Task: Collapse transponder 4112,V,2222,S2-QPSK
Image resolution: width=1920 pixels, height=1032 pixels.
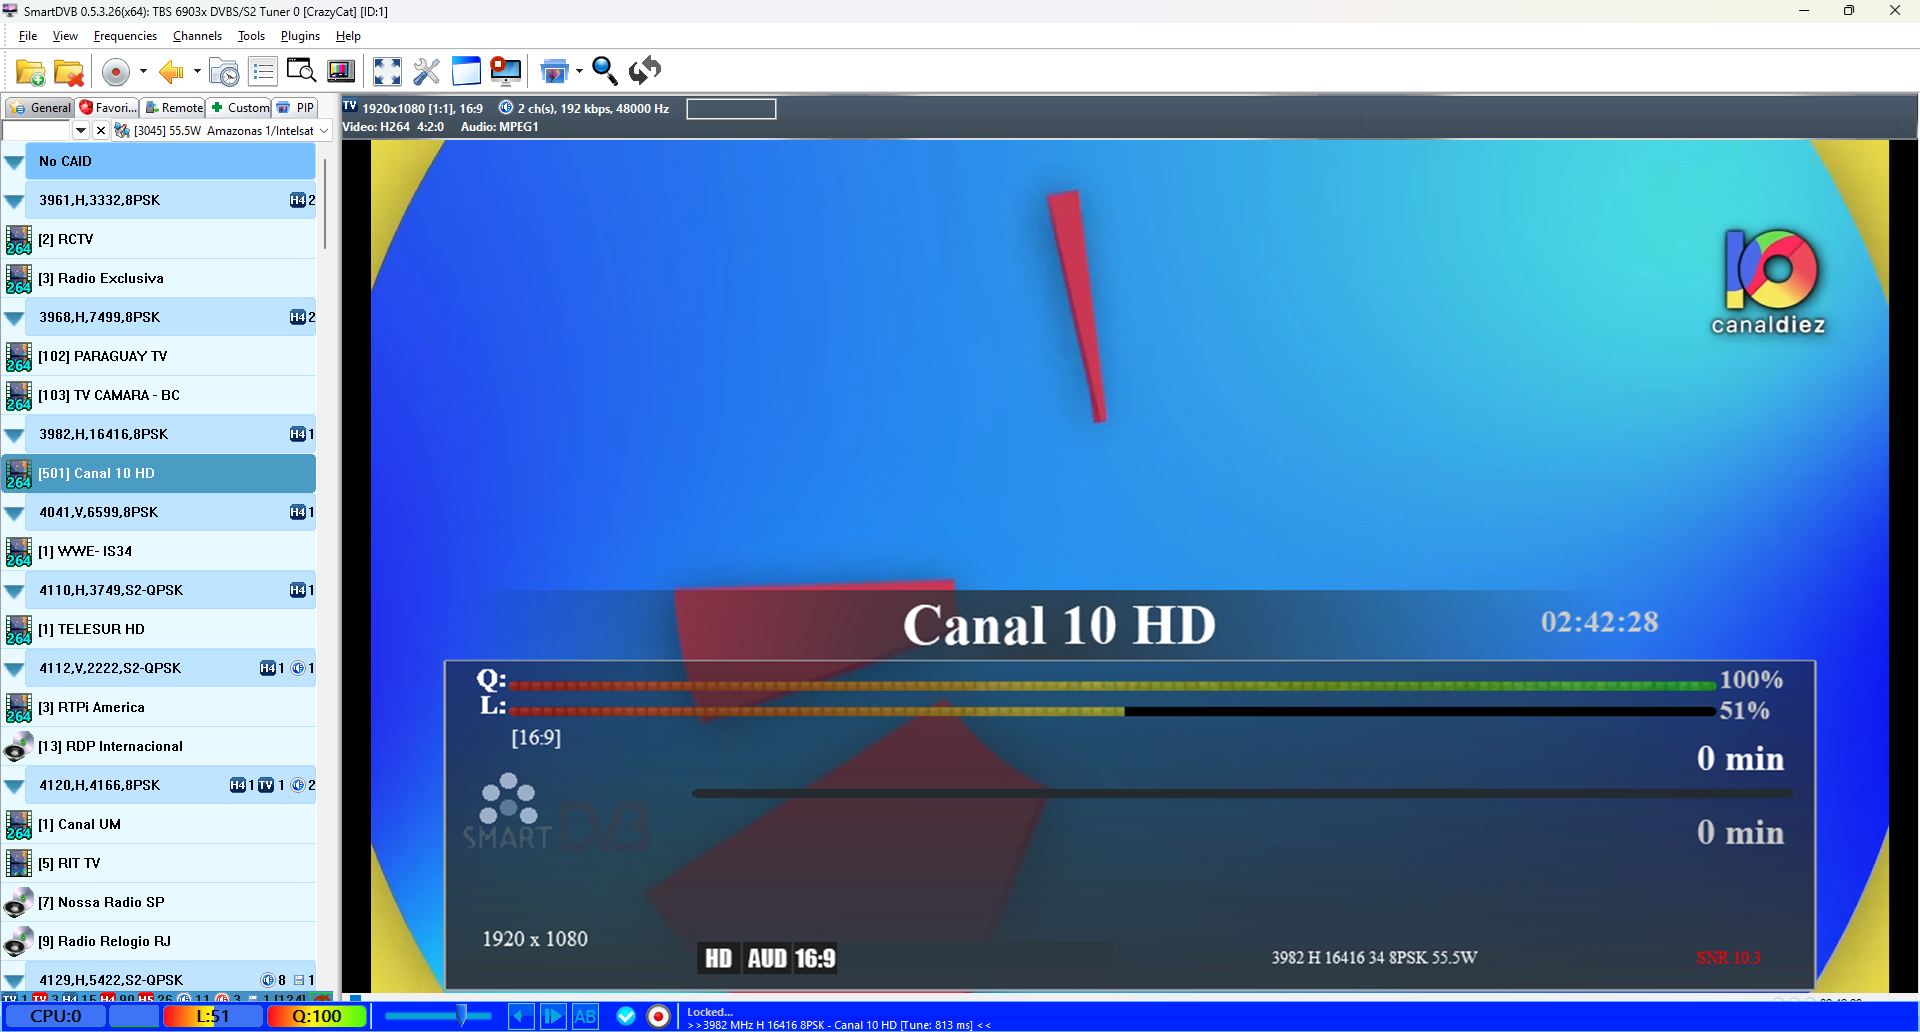Action: click(14, 669)
